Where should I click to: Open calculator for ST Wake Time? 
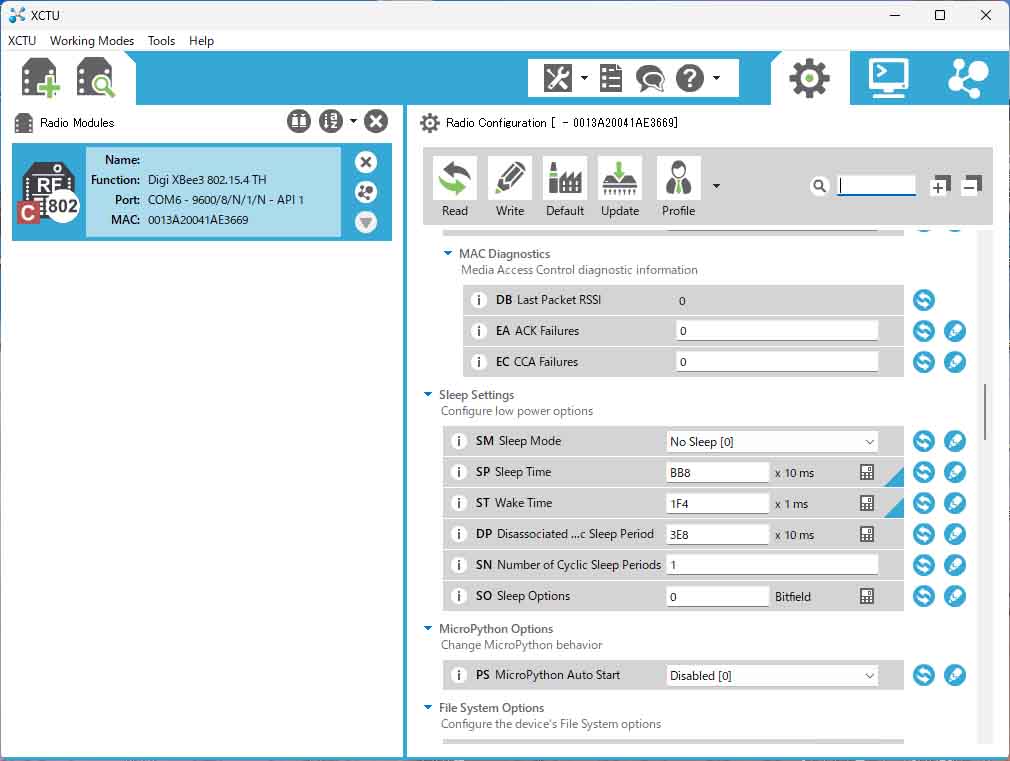click(x=867, y=503)
